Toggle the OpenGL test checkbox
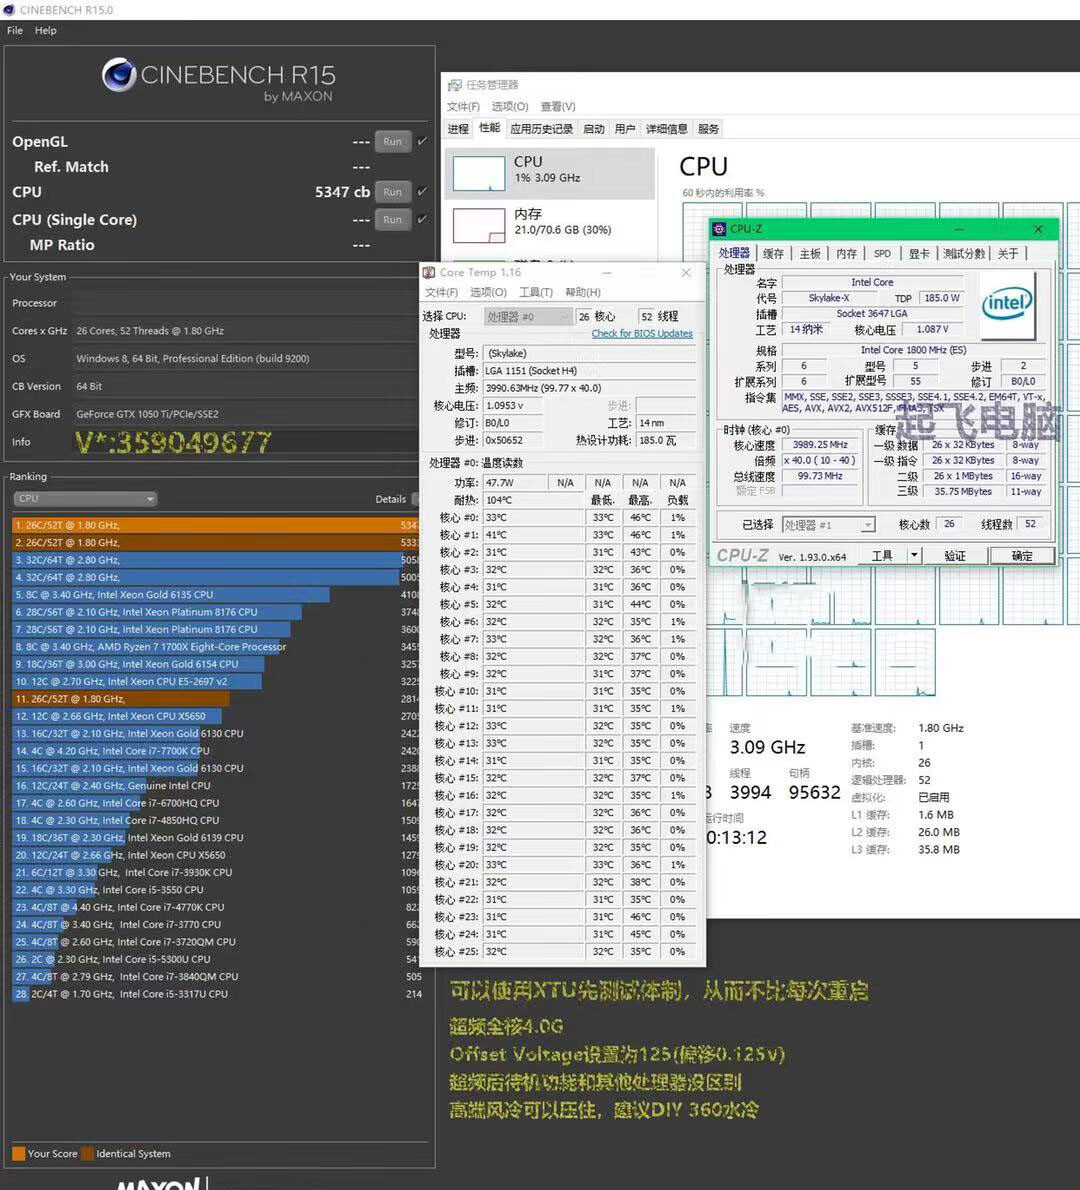Screen dimensions: 1080x1190 423,141
